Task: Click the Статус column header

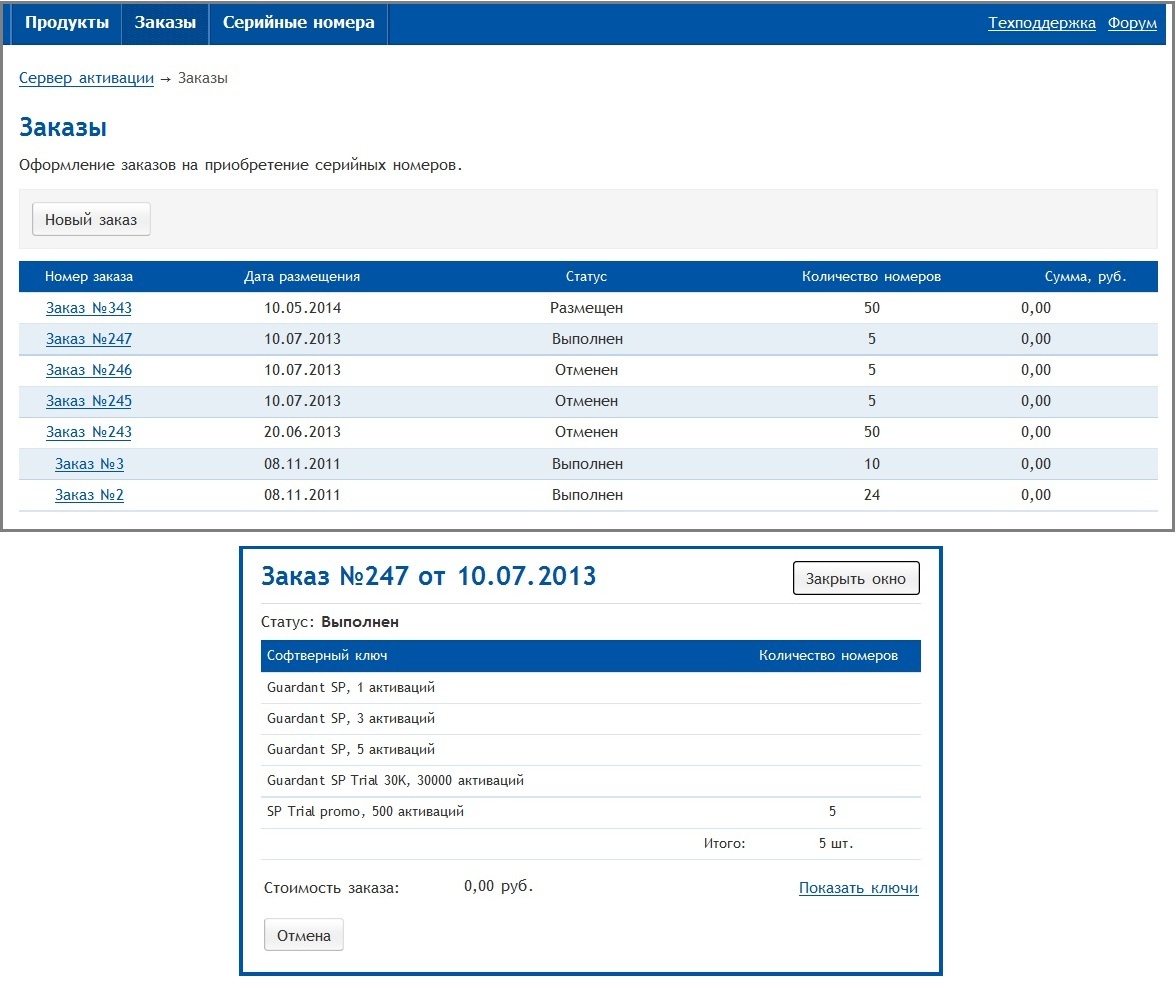Action: [586, 277]
